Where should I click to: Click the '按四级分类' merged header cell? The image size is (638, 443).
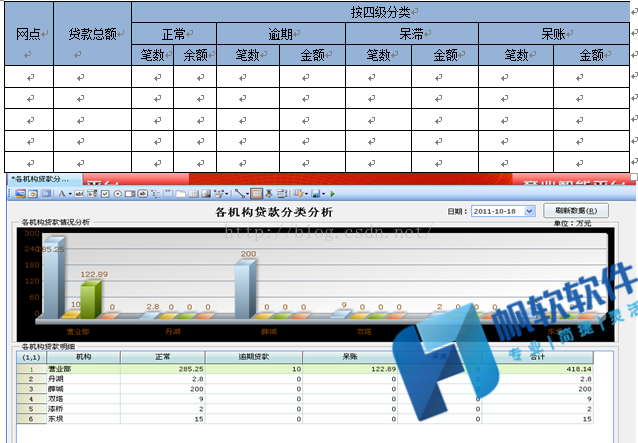click(x=380, y=12)
